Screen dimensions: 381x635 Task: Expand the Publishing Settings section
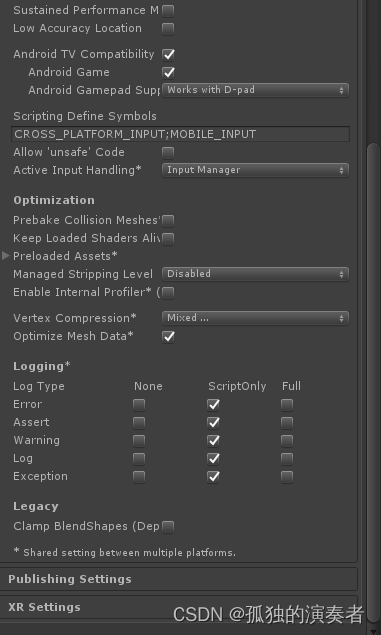pos(179,579)
